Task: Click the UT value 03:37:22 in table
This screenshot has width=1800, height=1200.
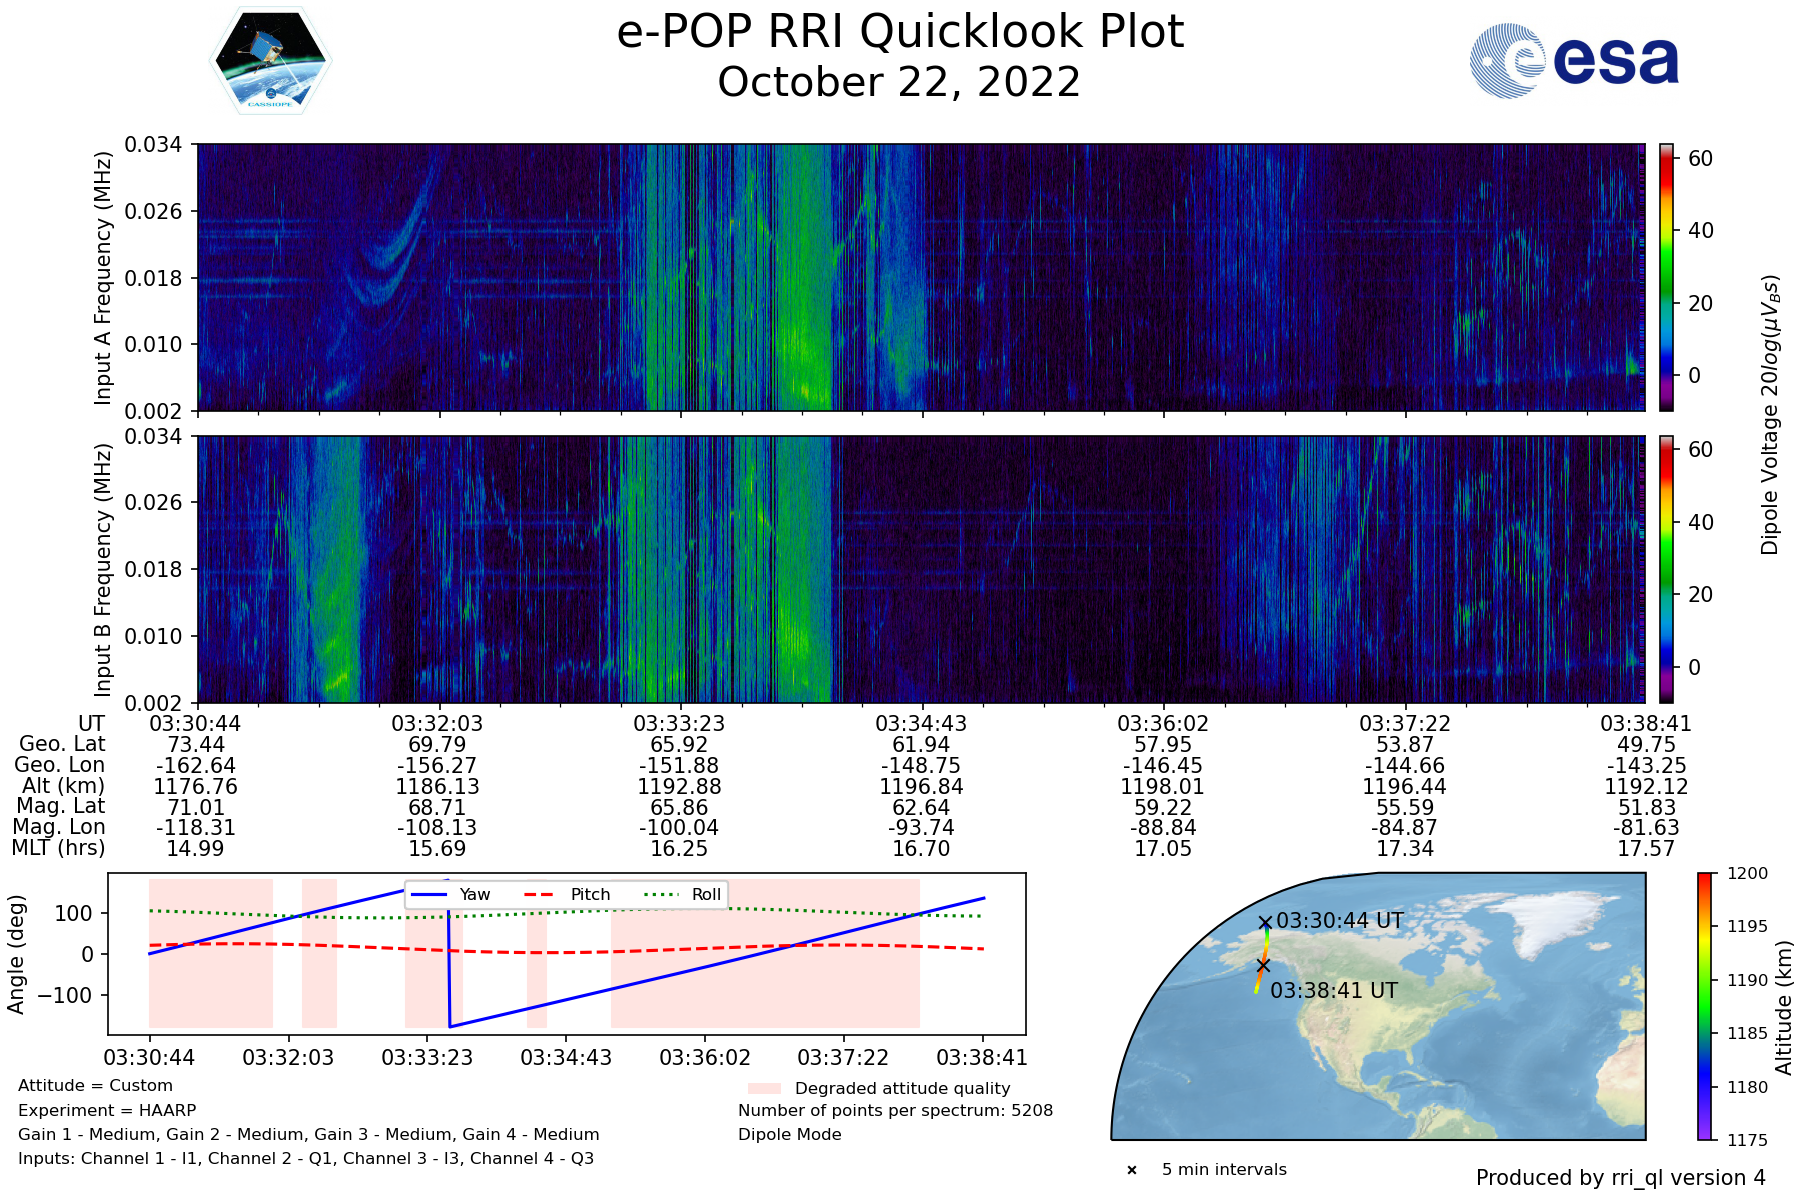Action: pos(1405,723)
